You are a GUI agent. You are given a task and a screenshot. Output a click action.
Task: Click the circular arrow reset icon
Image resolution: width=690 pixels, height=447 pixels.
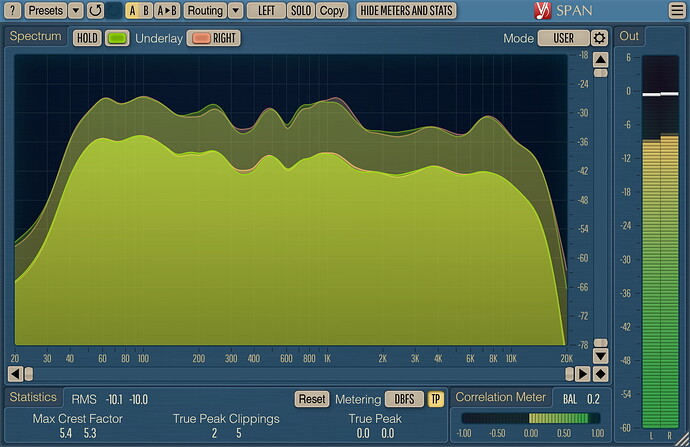[95, 10]
